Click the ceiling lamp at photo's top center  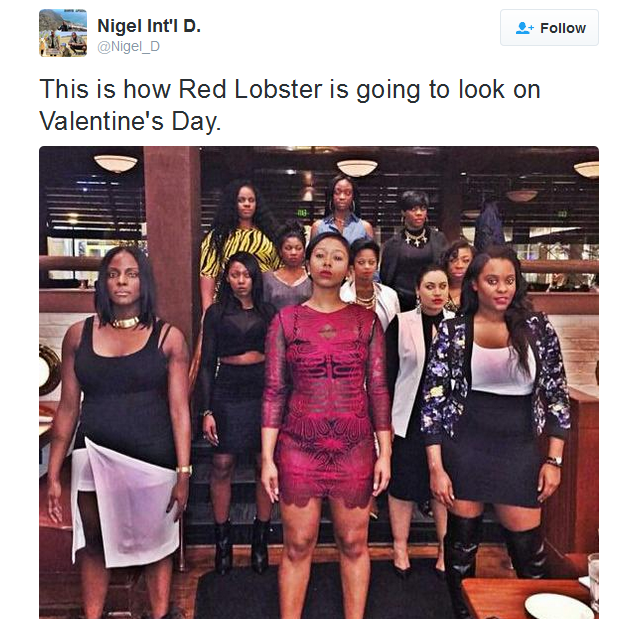pyautogui.click(x=357, y=168)
